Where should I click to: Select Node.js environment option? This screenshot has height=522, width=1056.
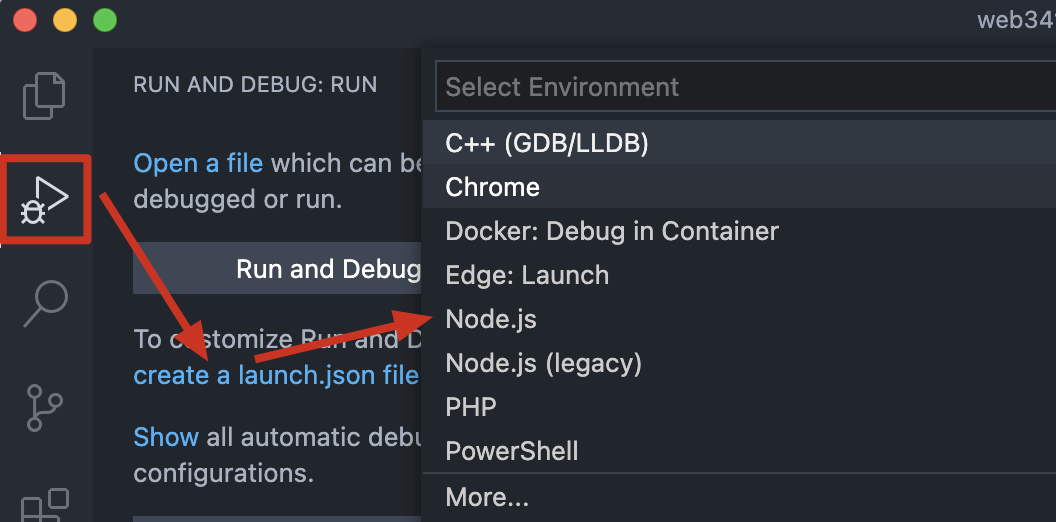point(491,319)
